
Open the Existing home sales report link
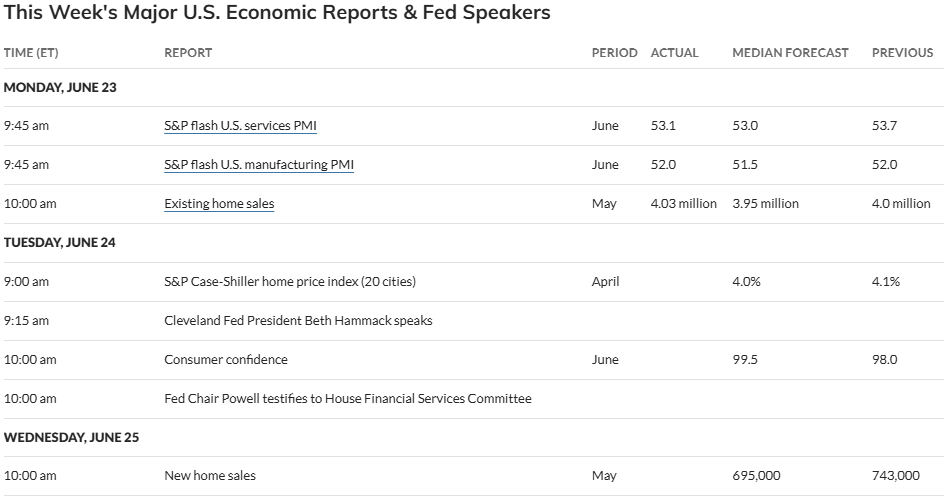pyautogui.click(x=219, y=204)
